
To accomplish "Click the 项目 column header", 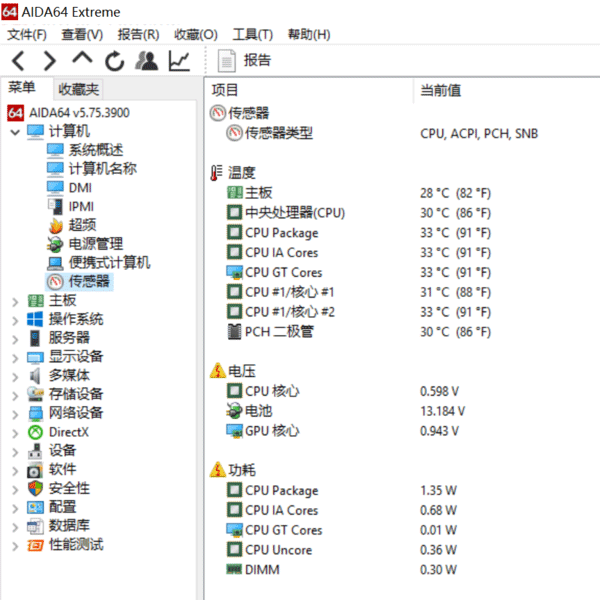I will click(x=225, y=90).
